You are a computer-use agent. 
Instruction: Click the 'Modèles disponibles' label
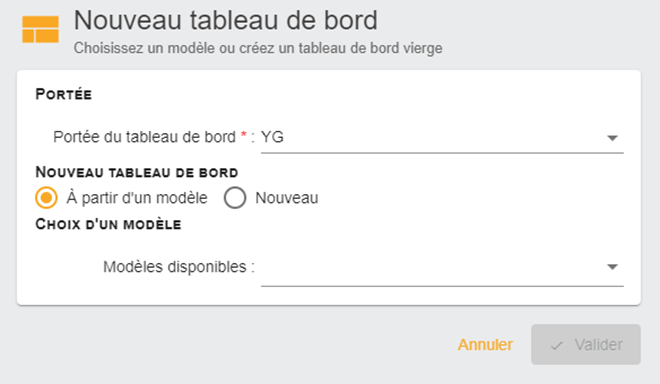coord(175,267)
